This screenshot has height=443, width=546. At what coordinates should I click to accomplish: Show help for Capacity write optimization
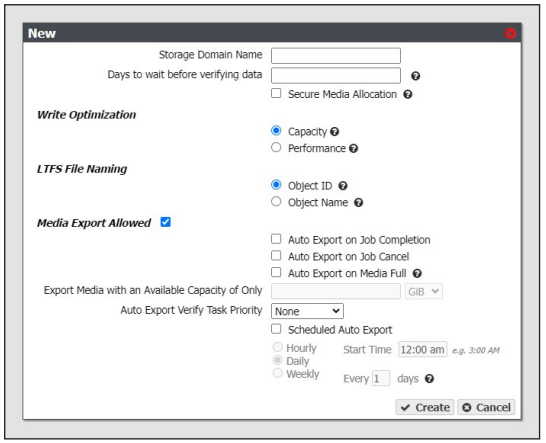coord(335,132)
